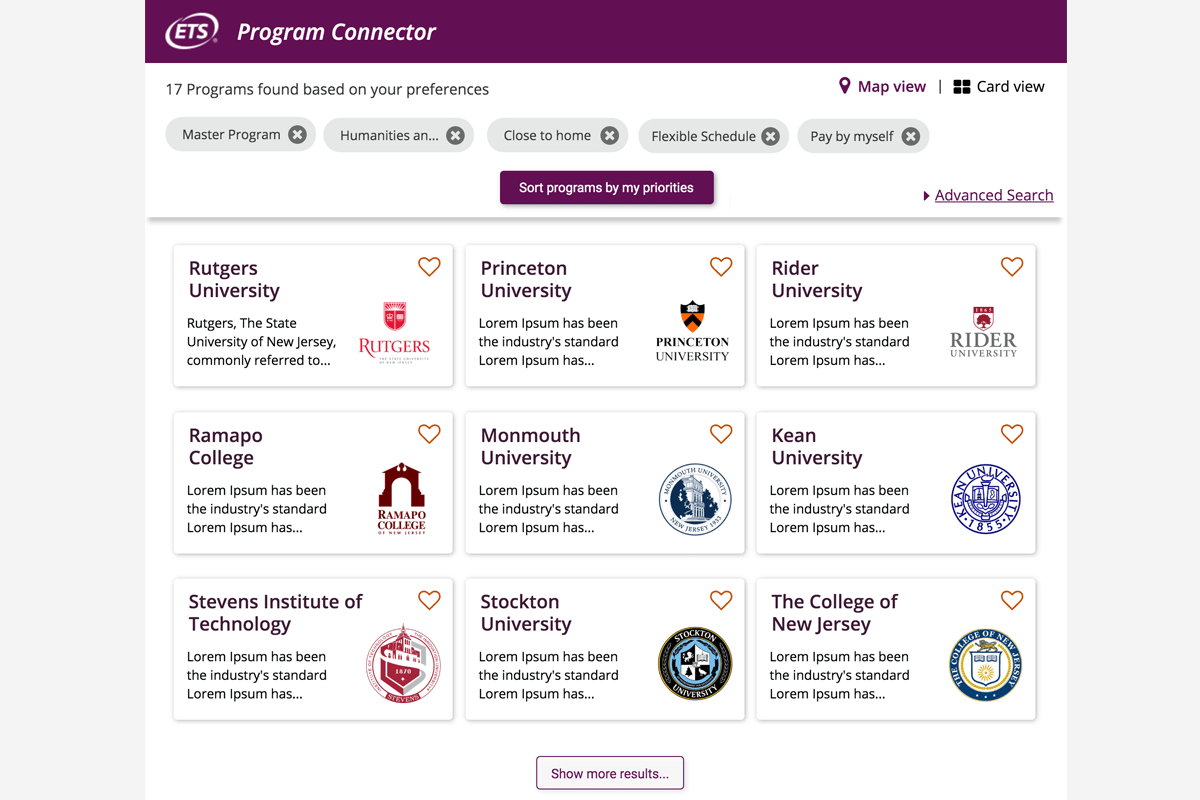Favorite Princeton University with heart icon
This screenshot has width=1200, height=800.
(x=721, y=267)
